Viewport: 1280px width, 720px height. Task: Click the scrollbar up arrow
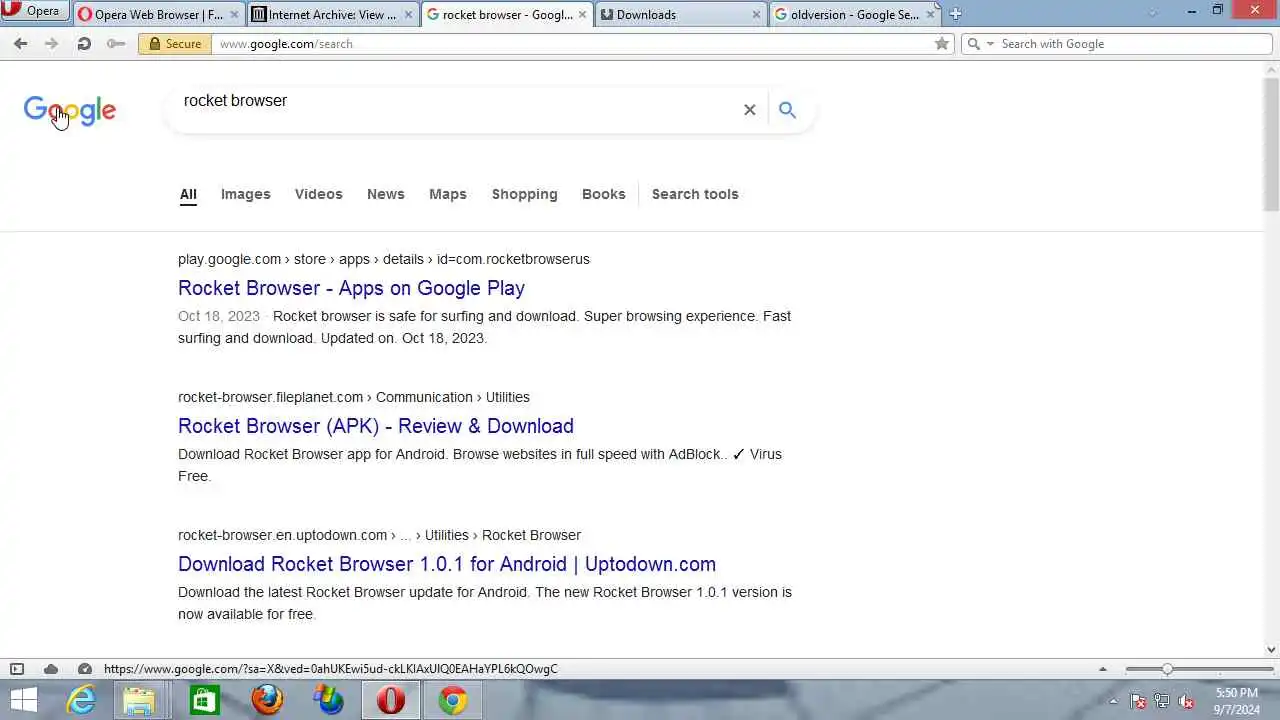coord(1272,68)
